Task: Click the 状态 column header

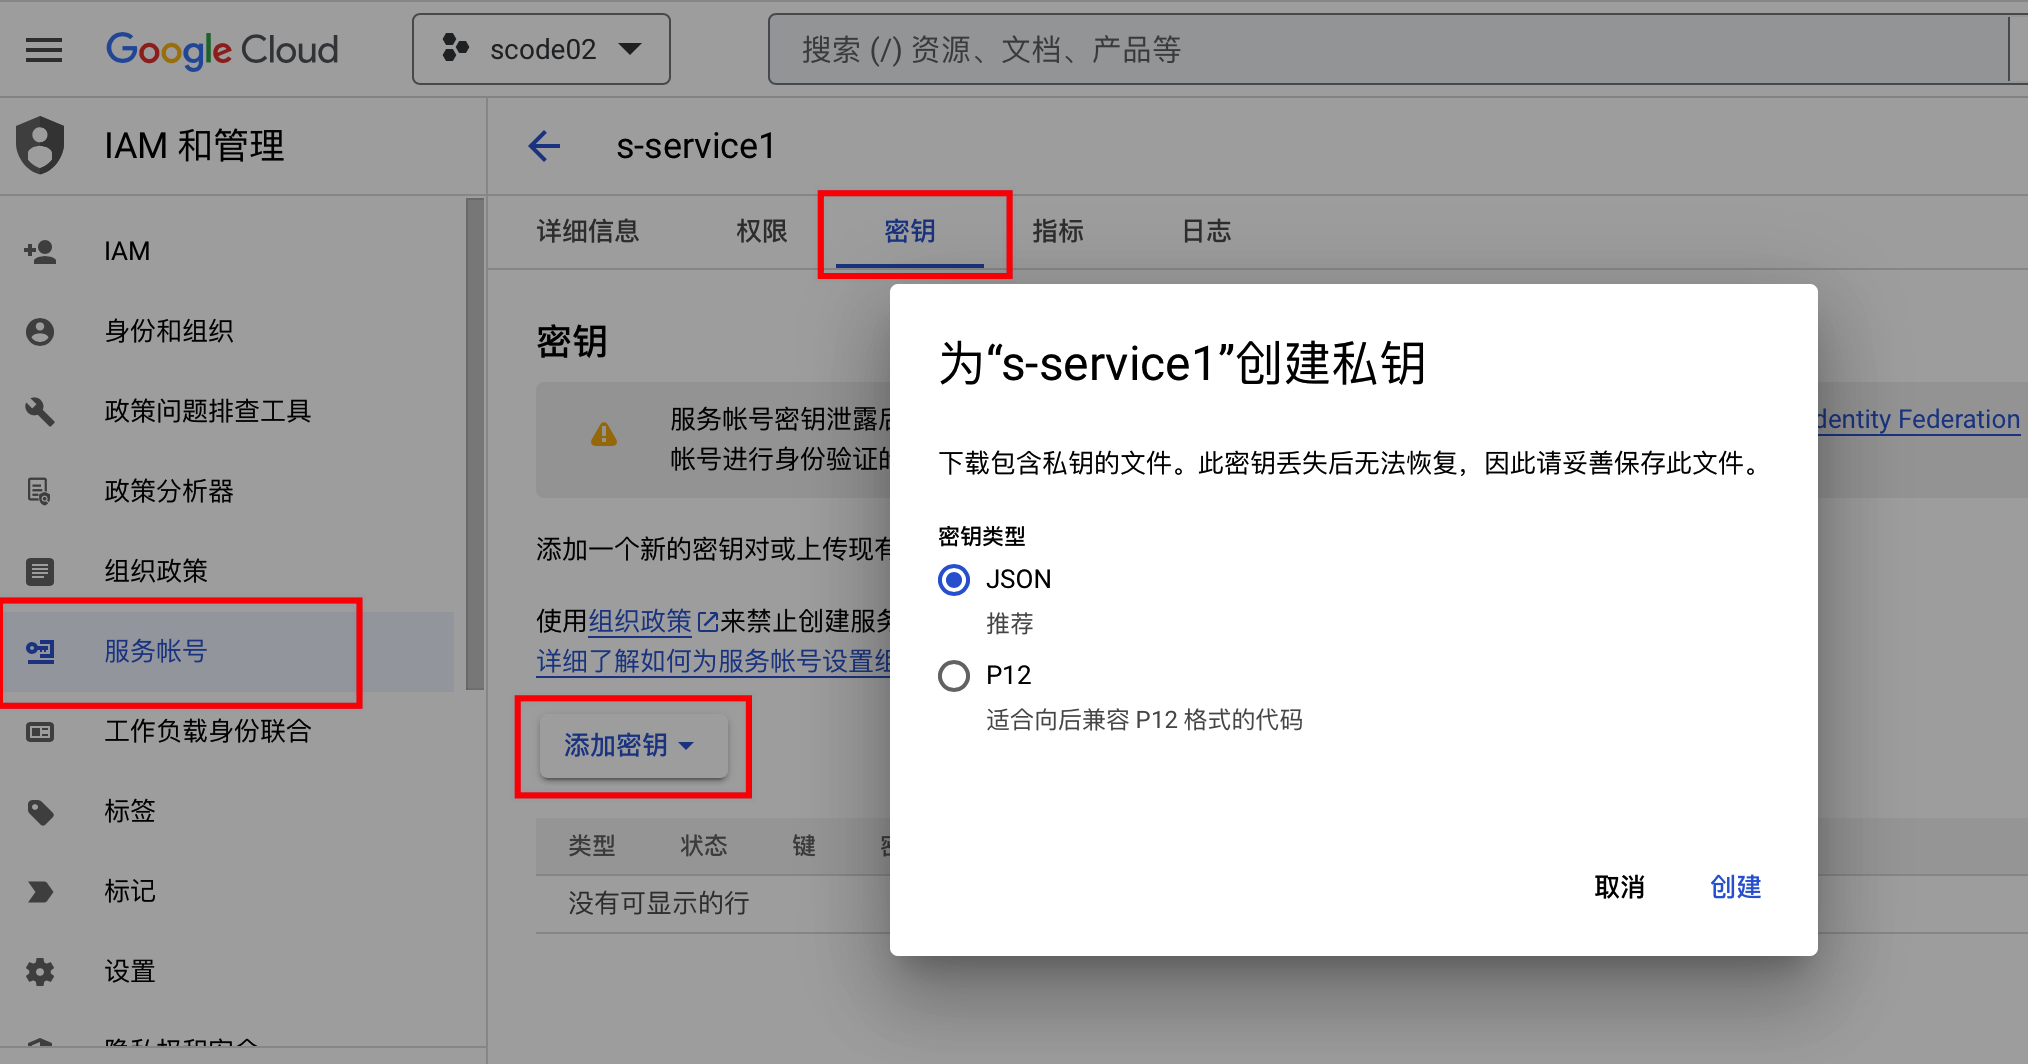Action: click(x=704, y=846)
